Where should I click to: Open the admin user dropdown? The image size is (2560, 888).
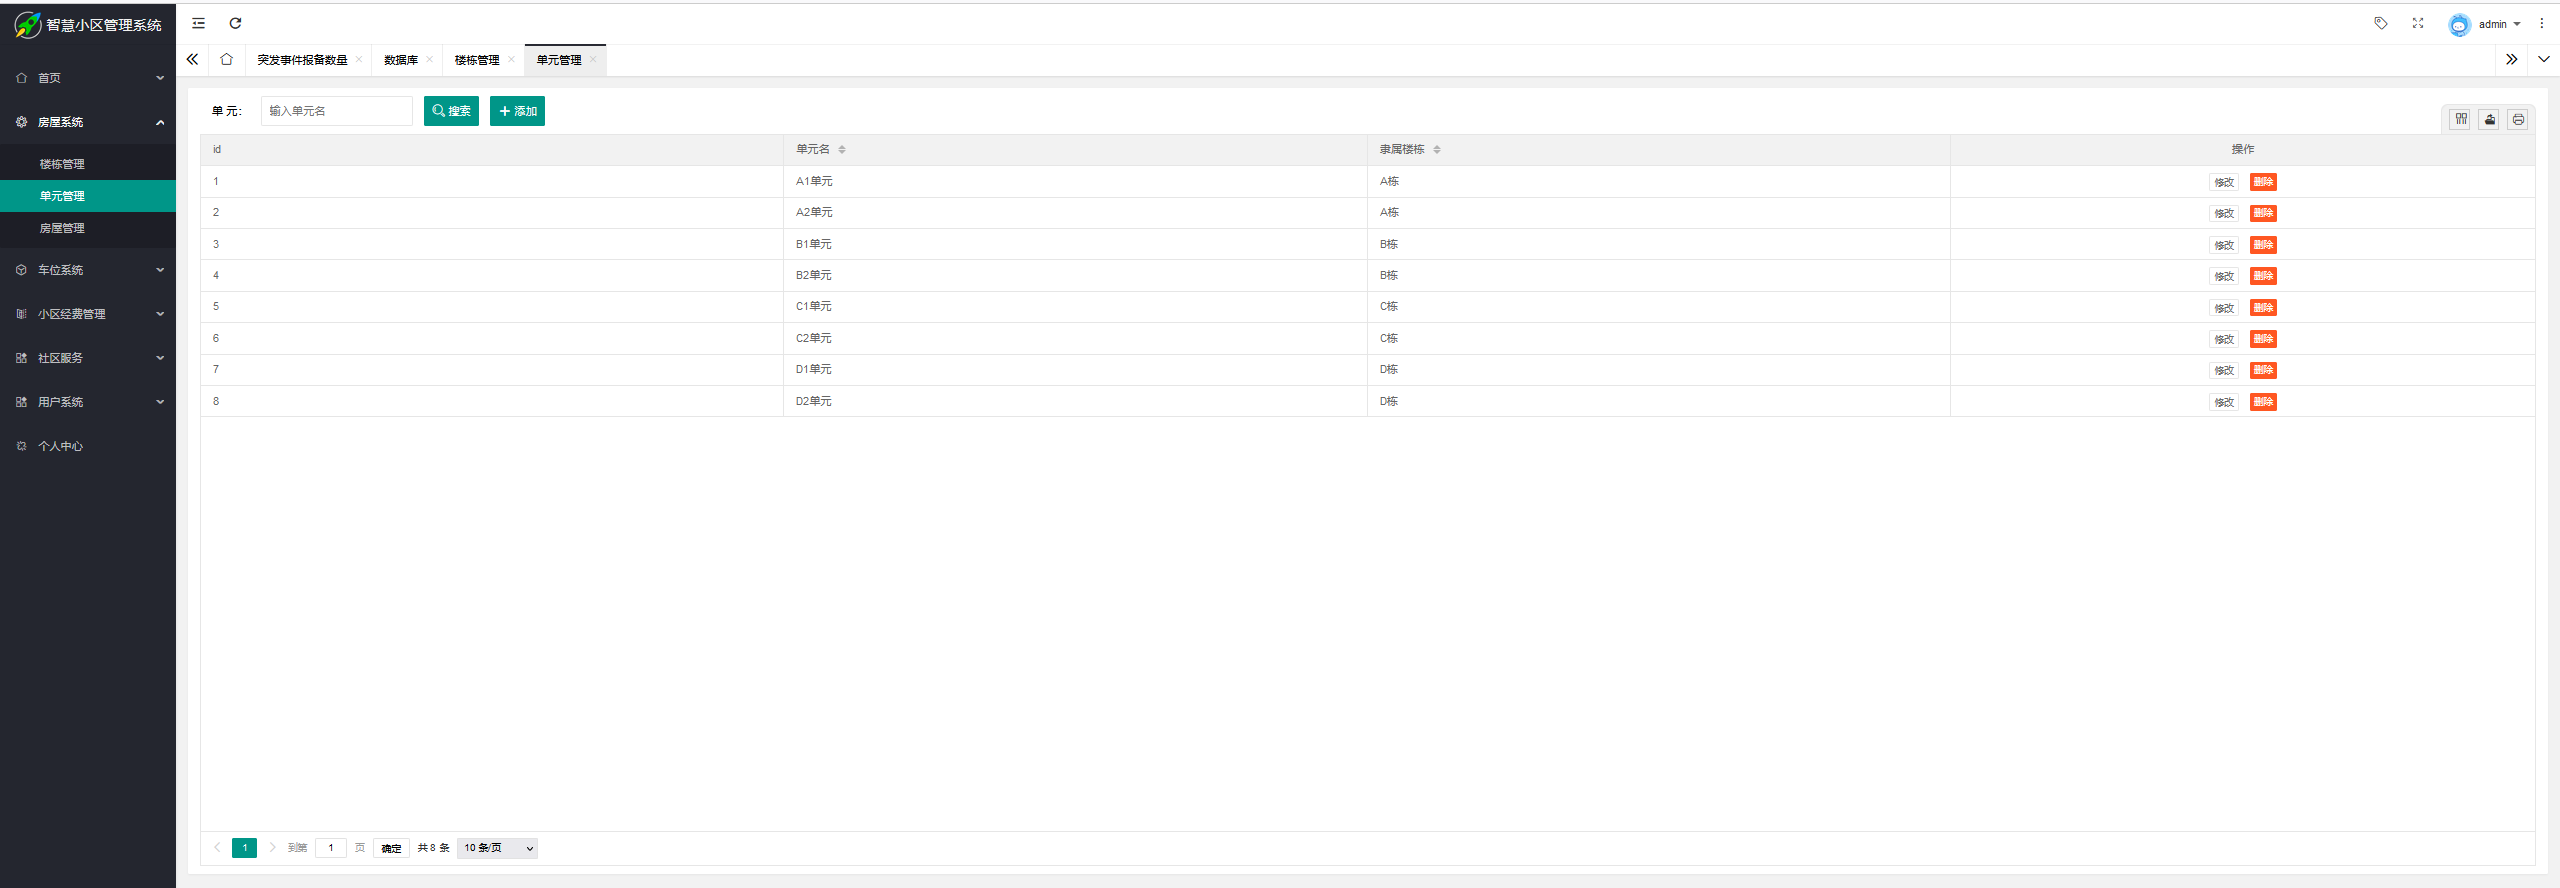click(2499, 24)
